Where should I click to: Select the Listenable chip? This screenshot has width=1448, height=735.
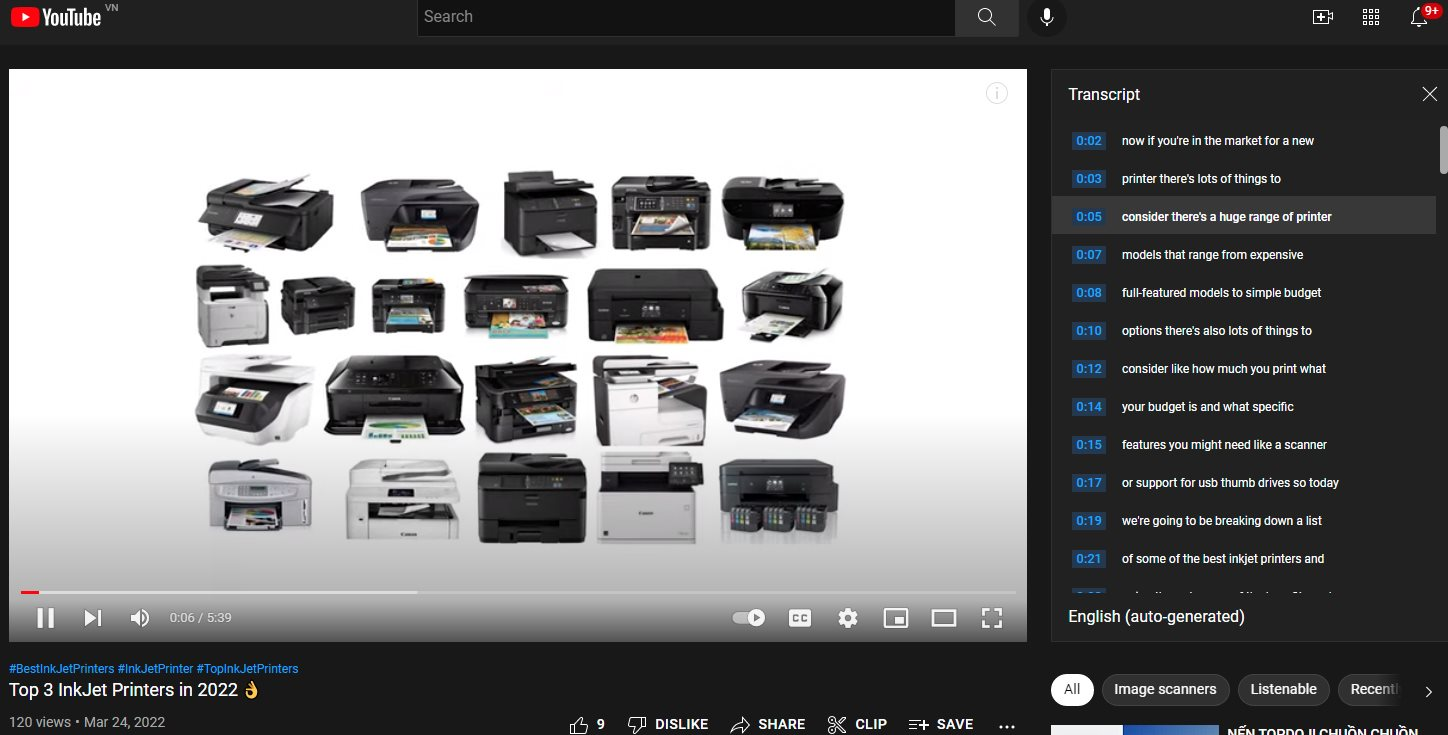1283,689
